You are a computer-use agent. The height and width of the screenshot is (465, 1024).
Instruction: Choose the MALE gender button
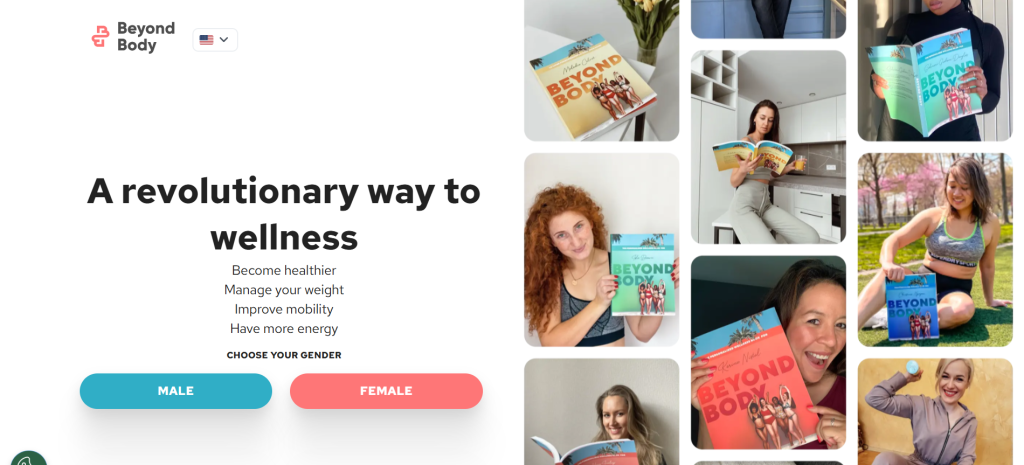(176, 391)
